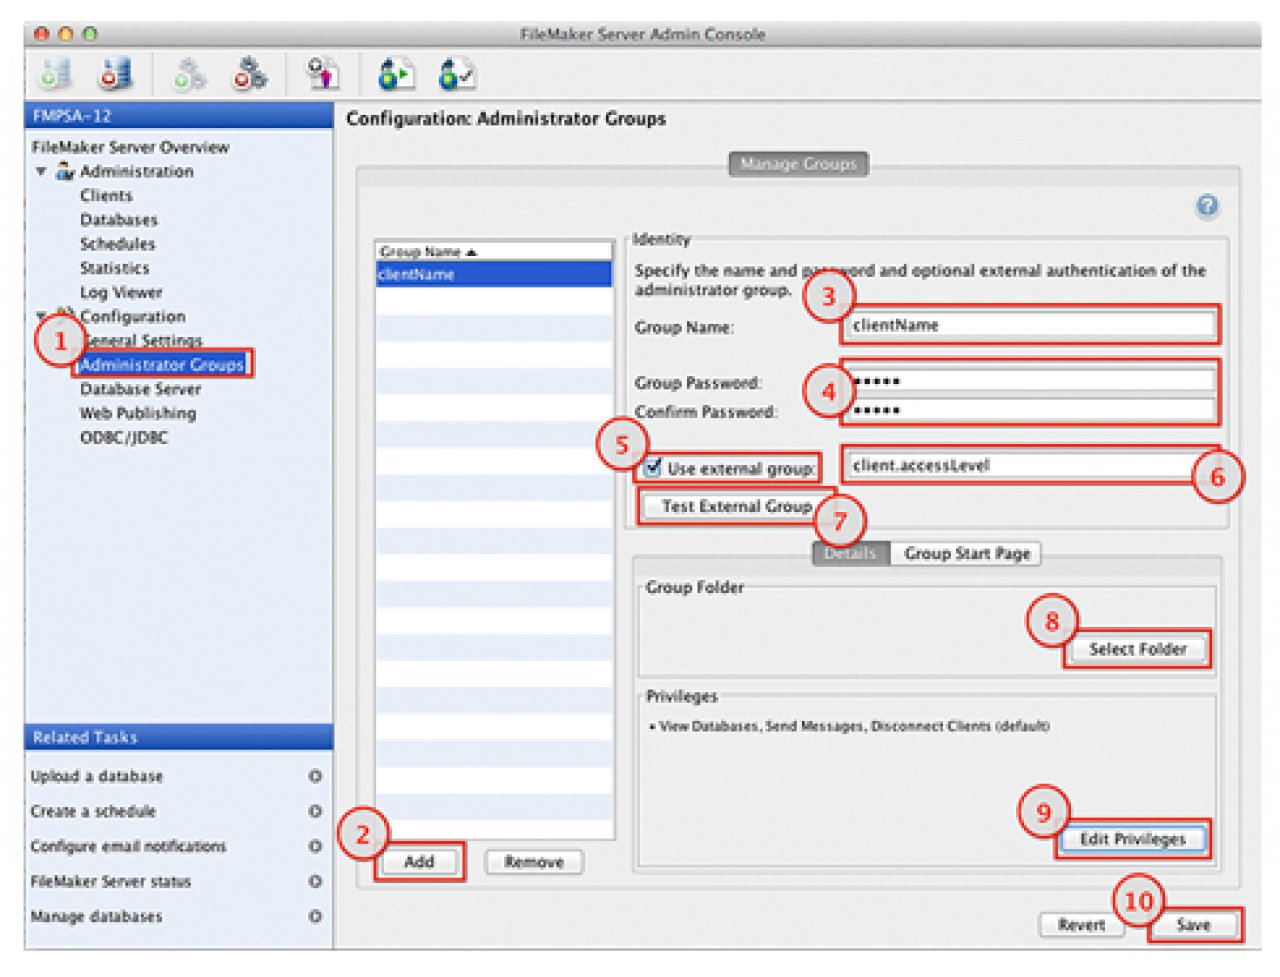The image size is (1280, 977).
Task: Open Clients under Administration
Action: click(106, 195)
